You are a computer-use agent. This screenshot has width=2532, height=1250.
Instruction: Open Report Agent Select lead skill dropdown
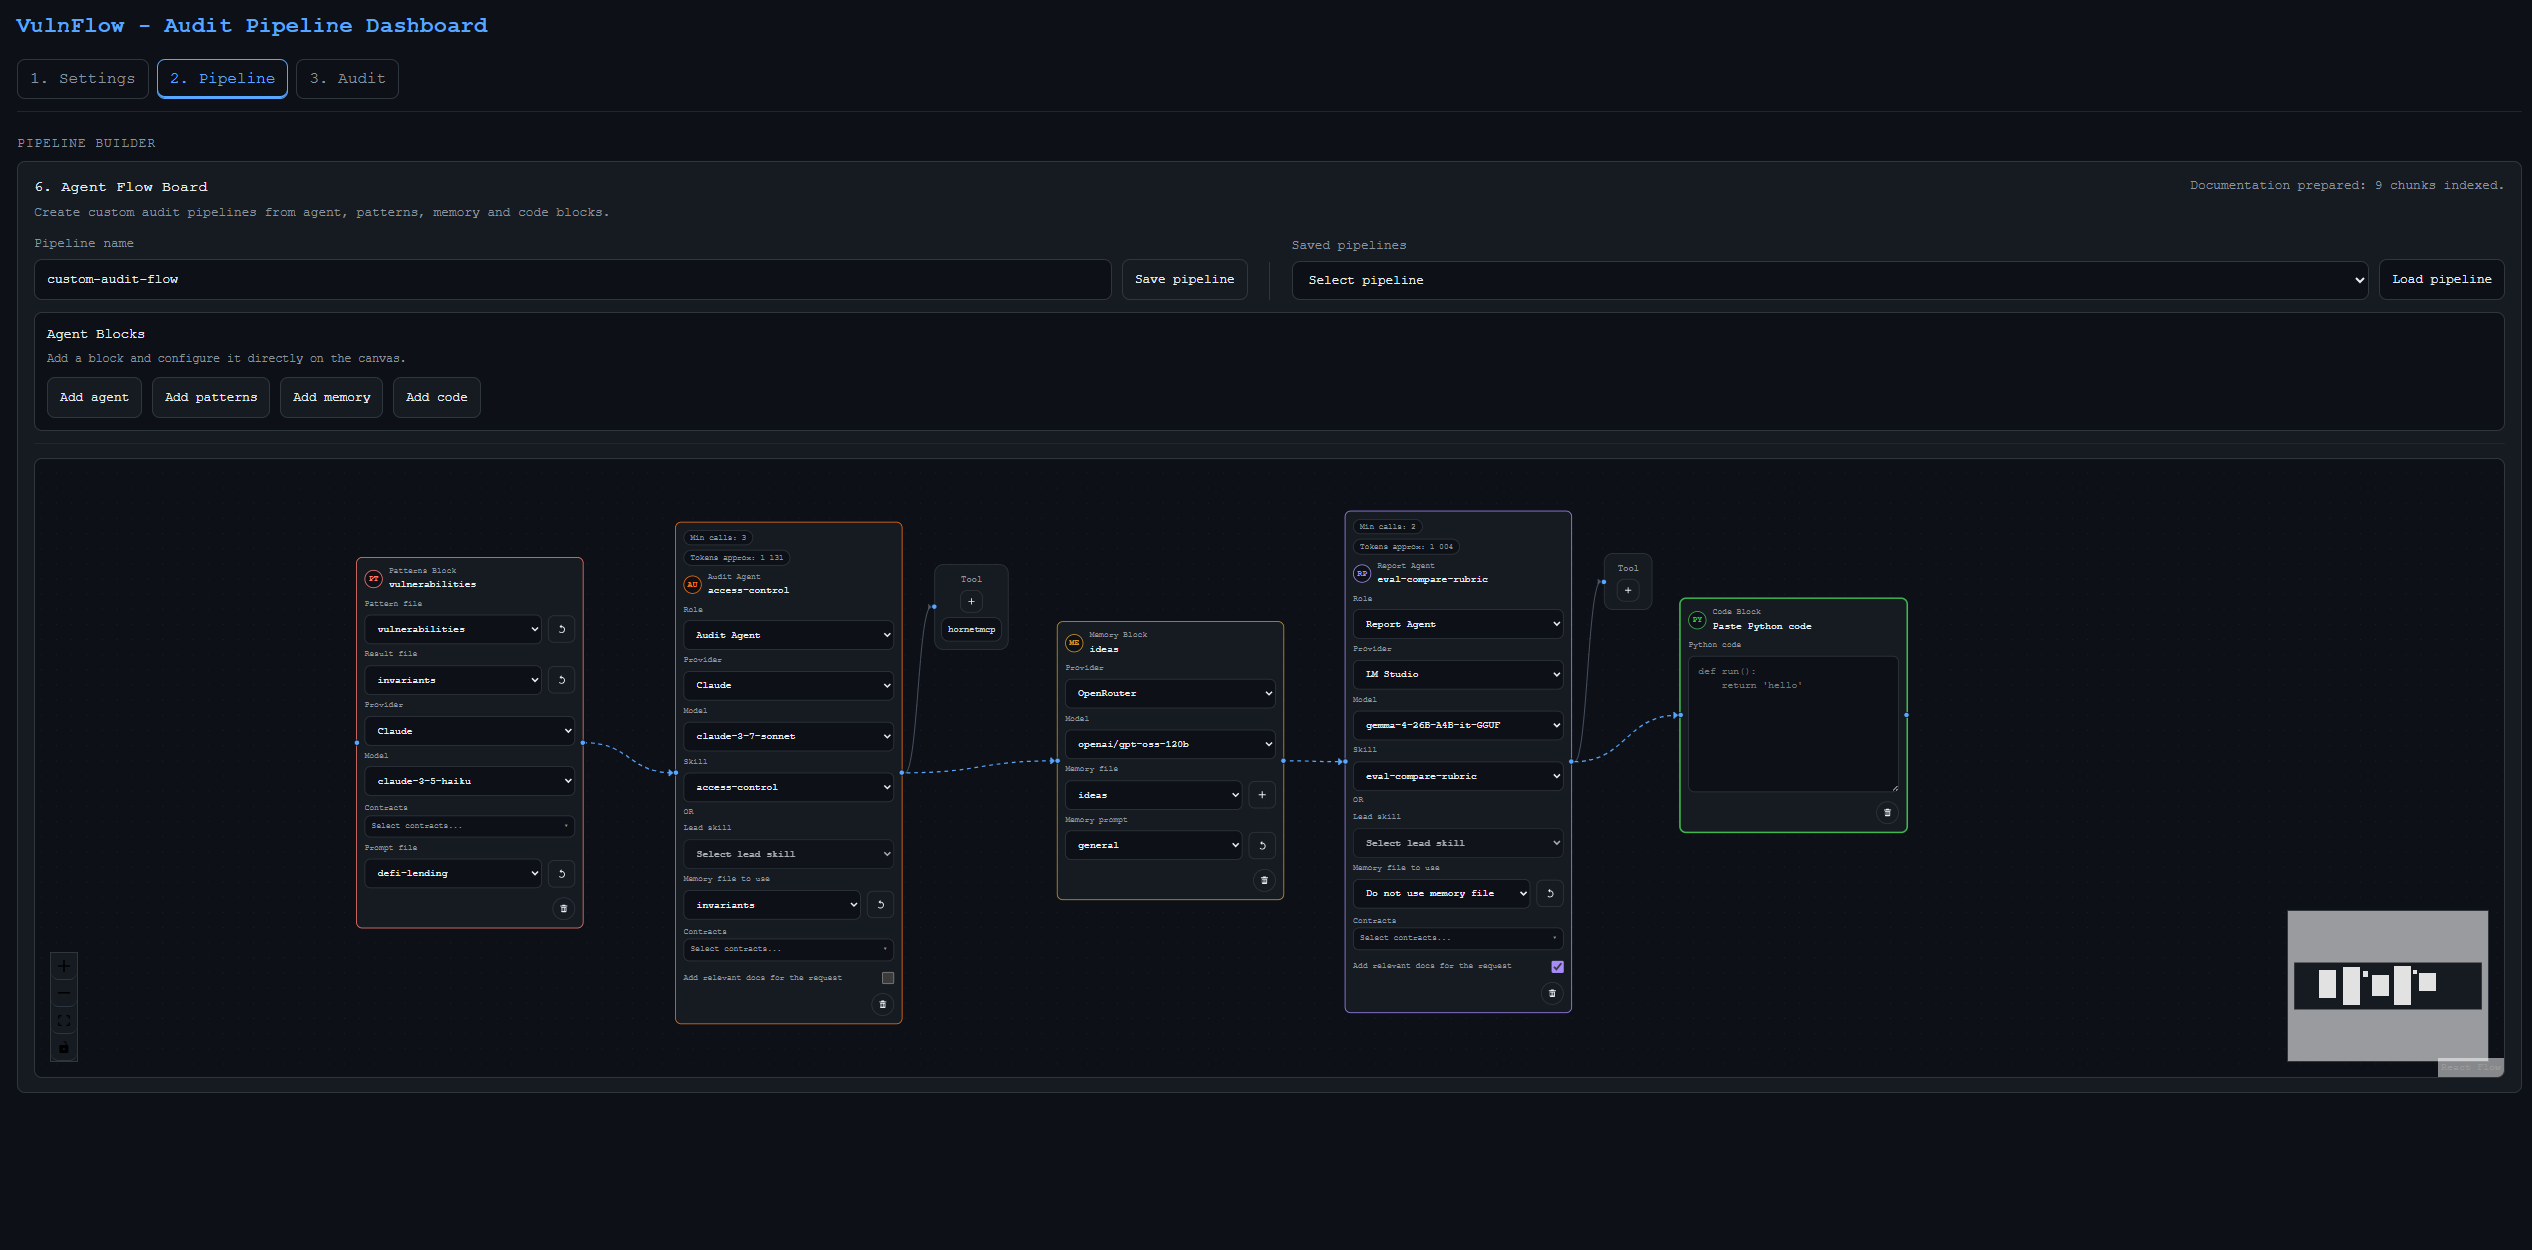click(1458, 843)
